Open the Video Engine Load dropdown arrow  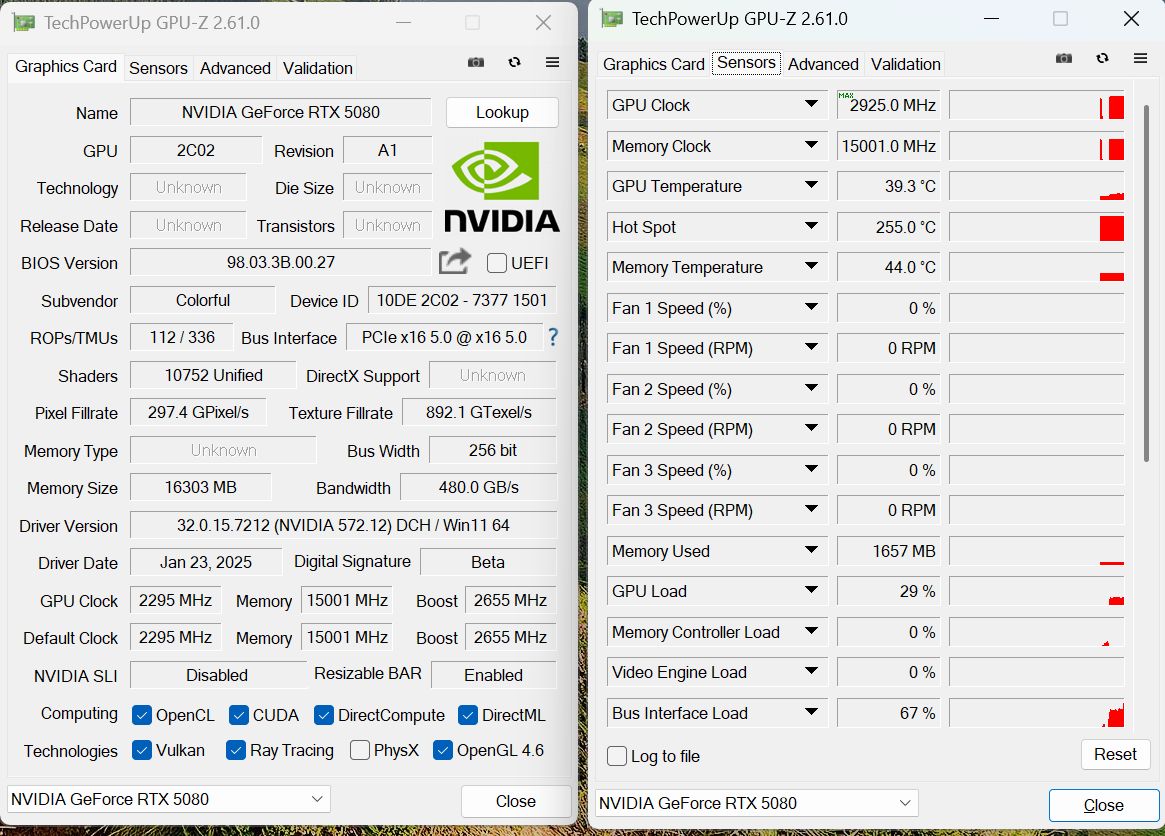click(x=811, y=671)
